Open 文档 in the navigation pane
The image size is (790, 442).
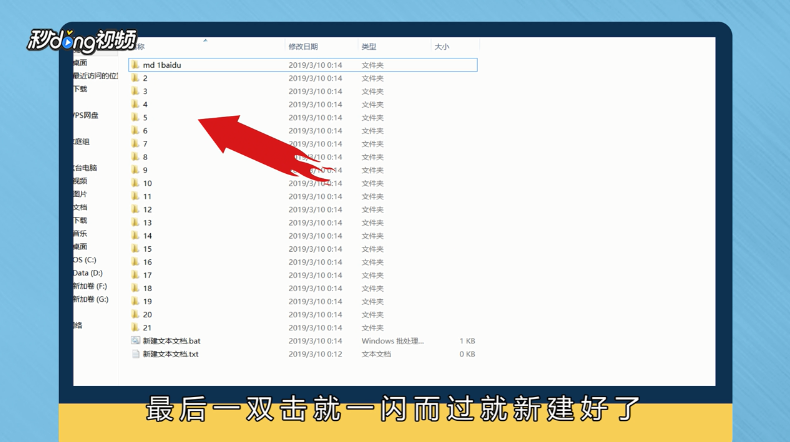tap(81, 207)
